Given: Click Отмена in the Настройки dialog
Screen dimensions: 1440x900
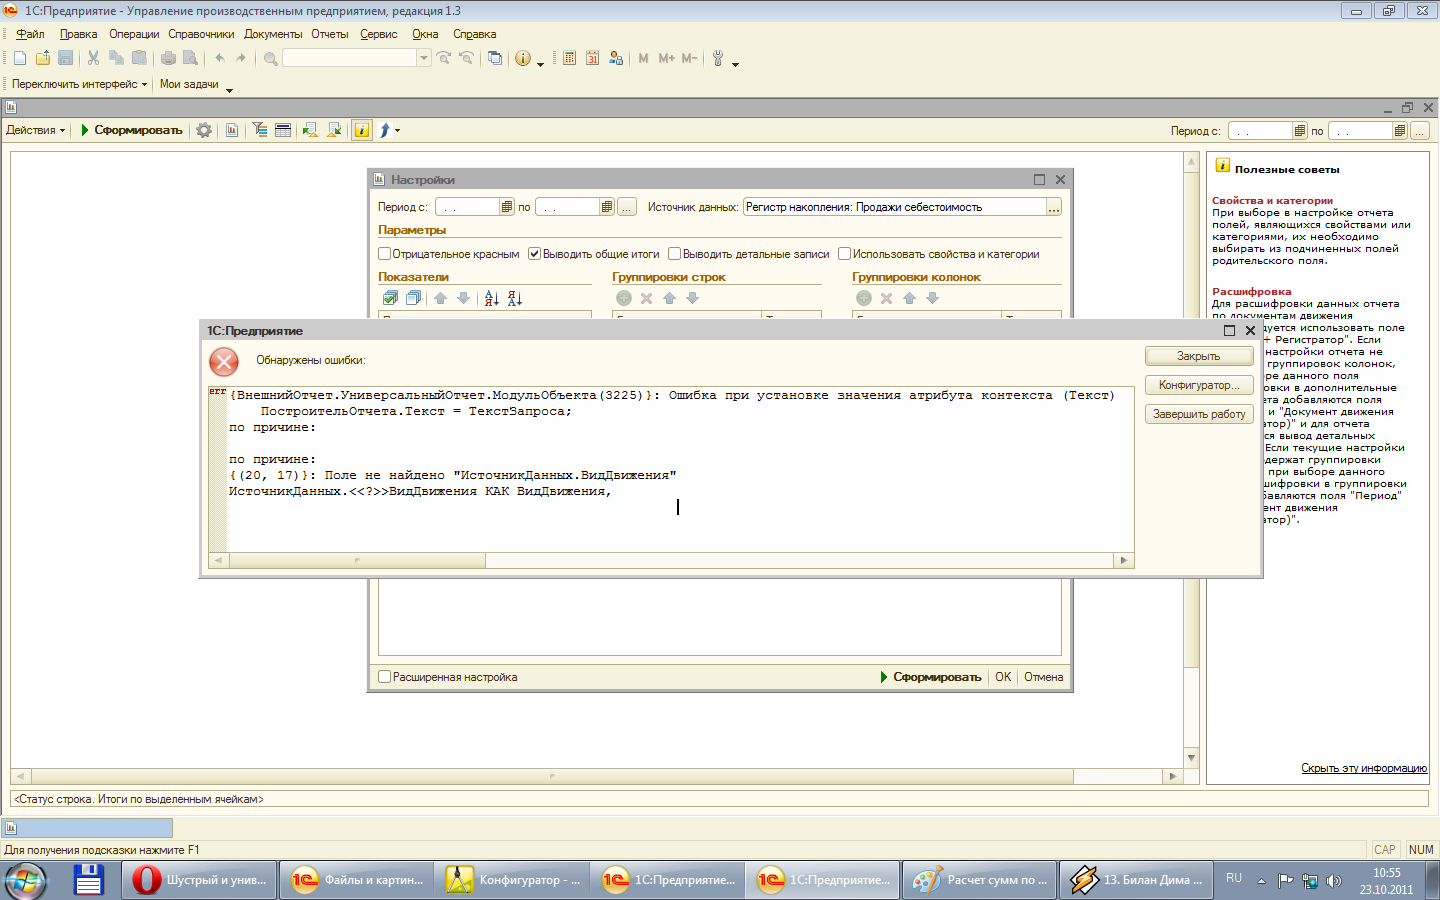Looking at the screenshot, I should pyautogui.click(x=1043, y=677).
